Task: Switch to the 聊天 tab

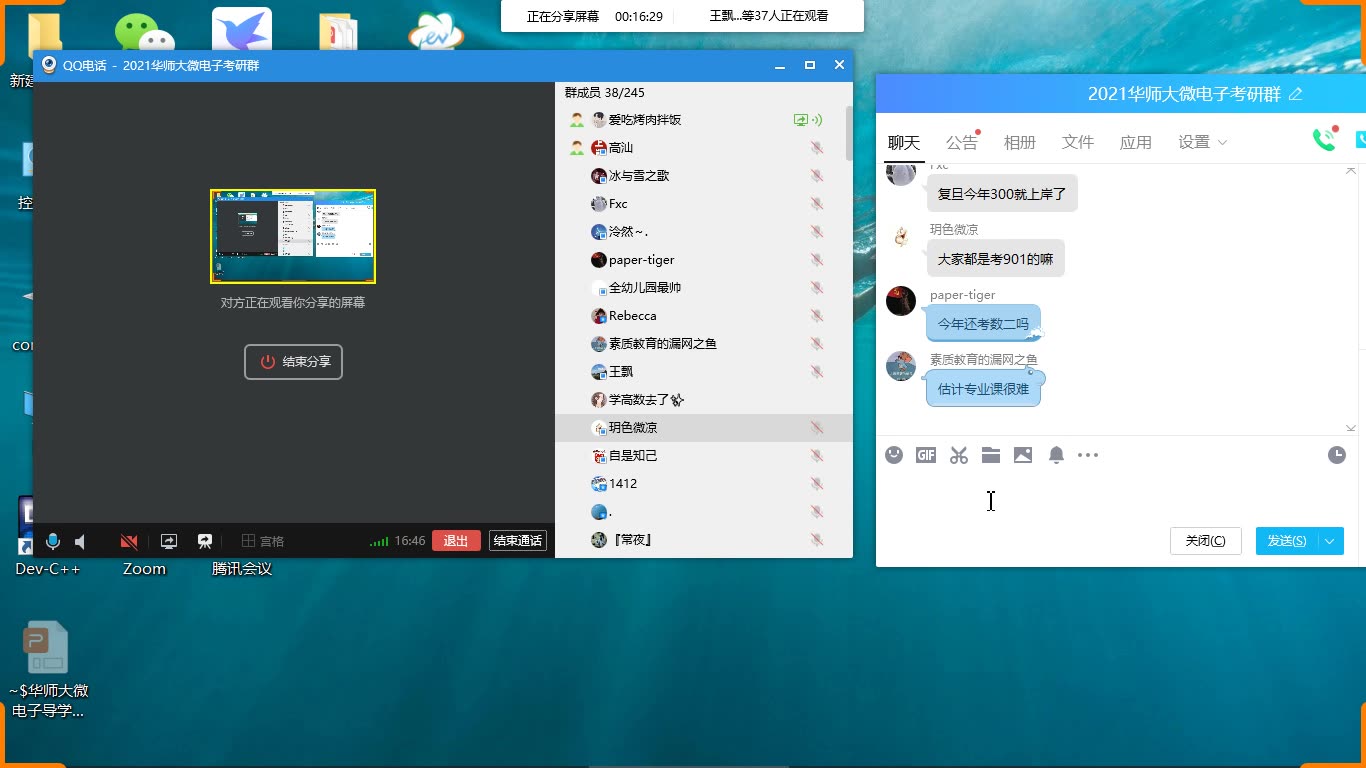Action: tap(904, 142)
